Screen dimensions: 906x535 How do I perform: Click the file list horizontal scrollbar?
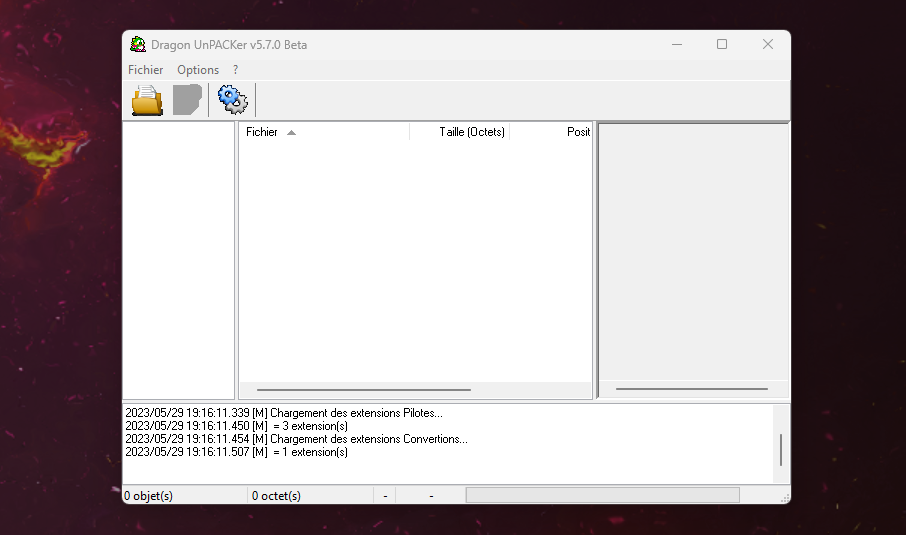click(364, 389)
